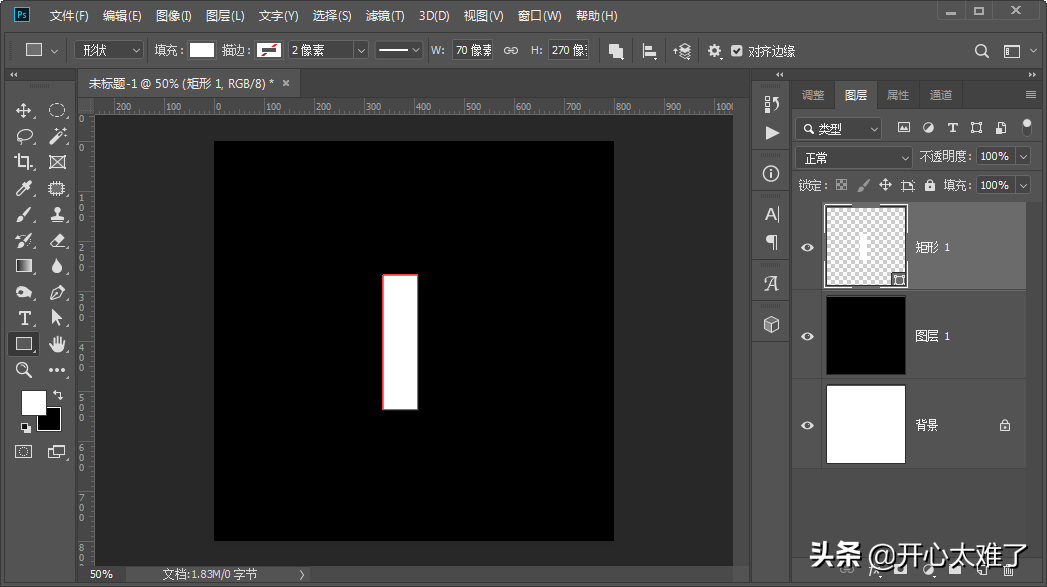The height and width of the screenshot is (587, 1047).
Task: Open the tool preset picker arrow
Action: click(x=55, y=51)
